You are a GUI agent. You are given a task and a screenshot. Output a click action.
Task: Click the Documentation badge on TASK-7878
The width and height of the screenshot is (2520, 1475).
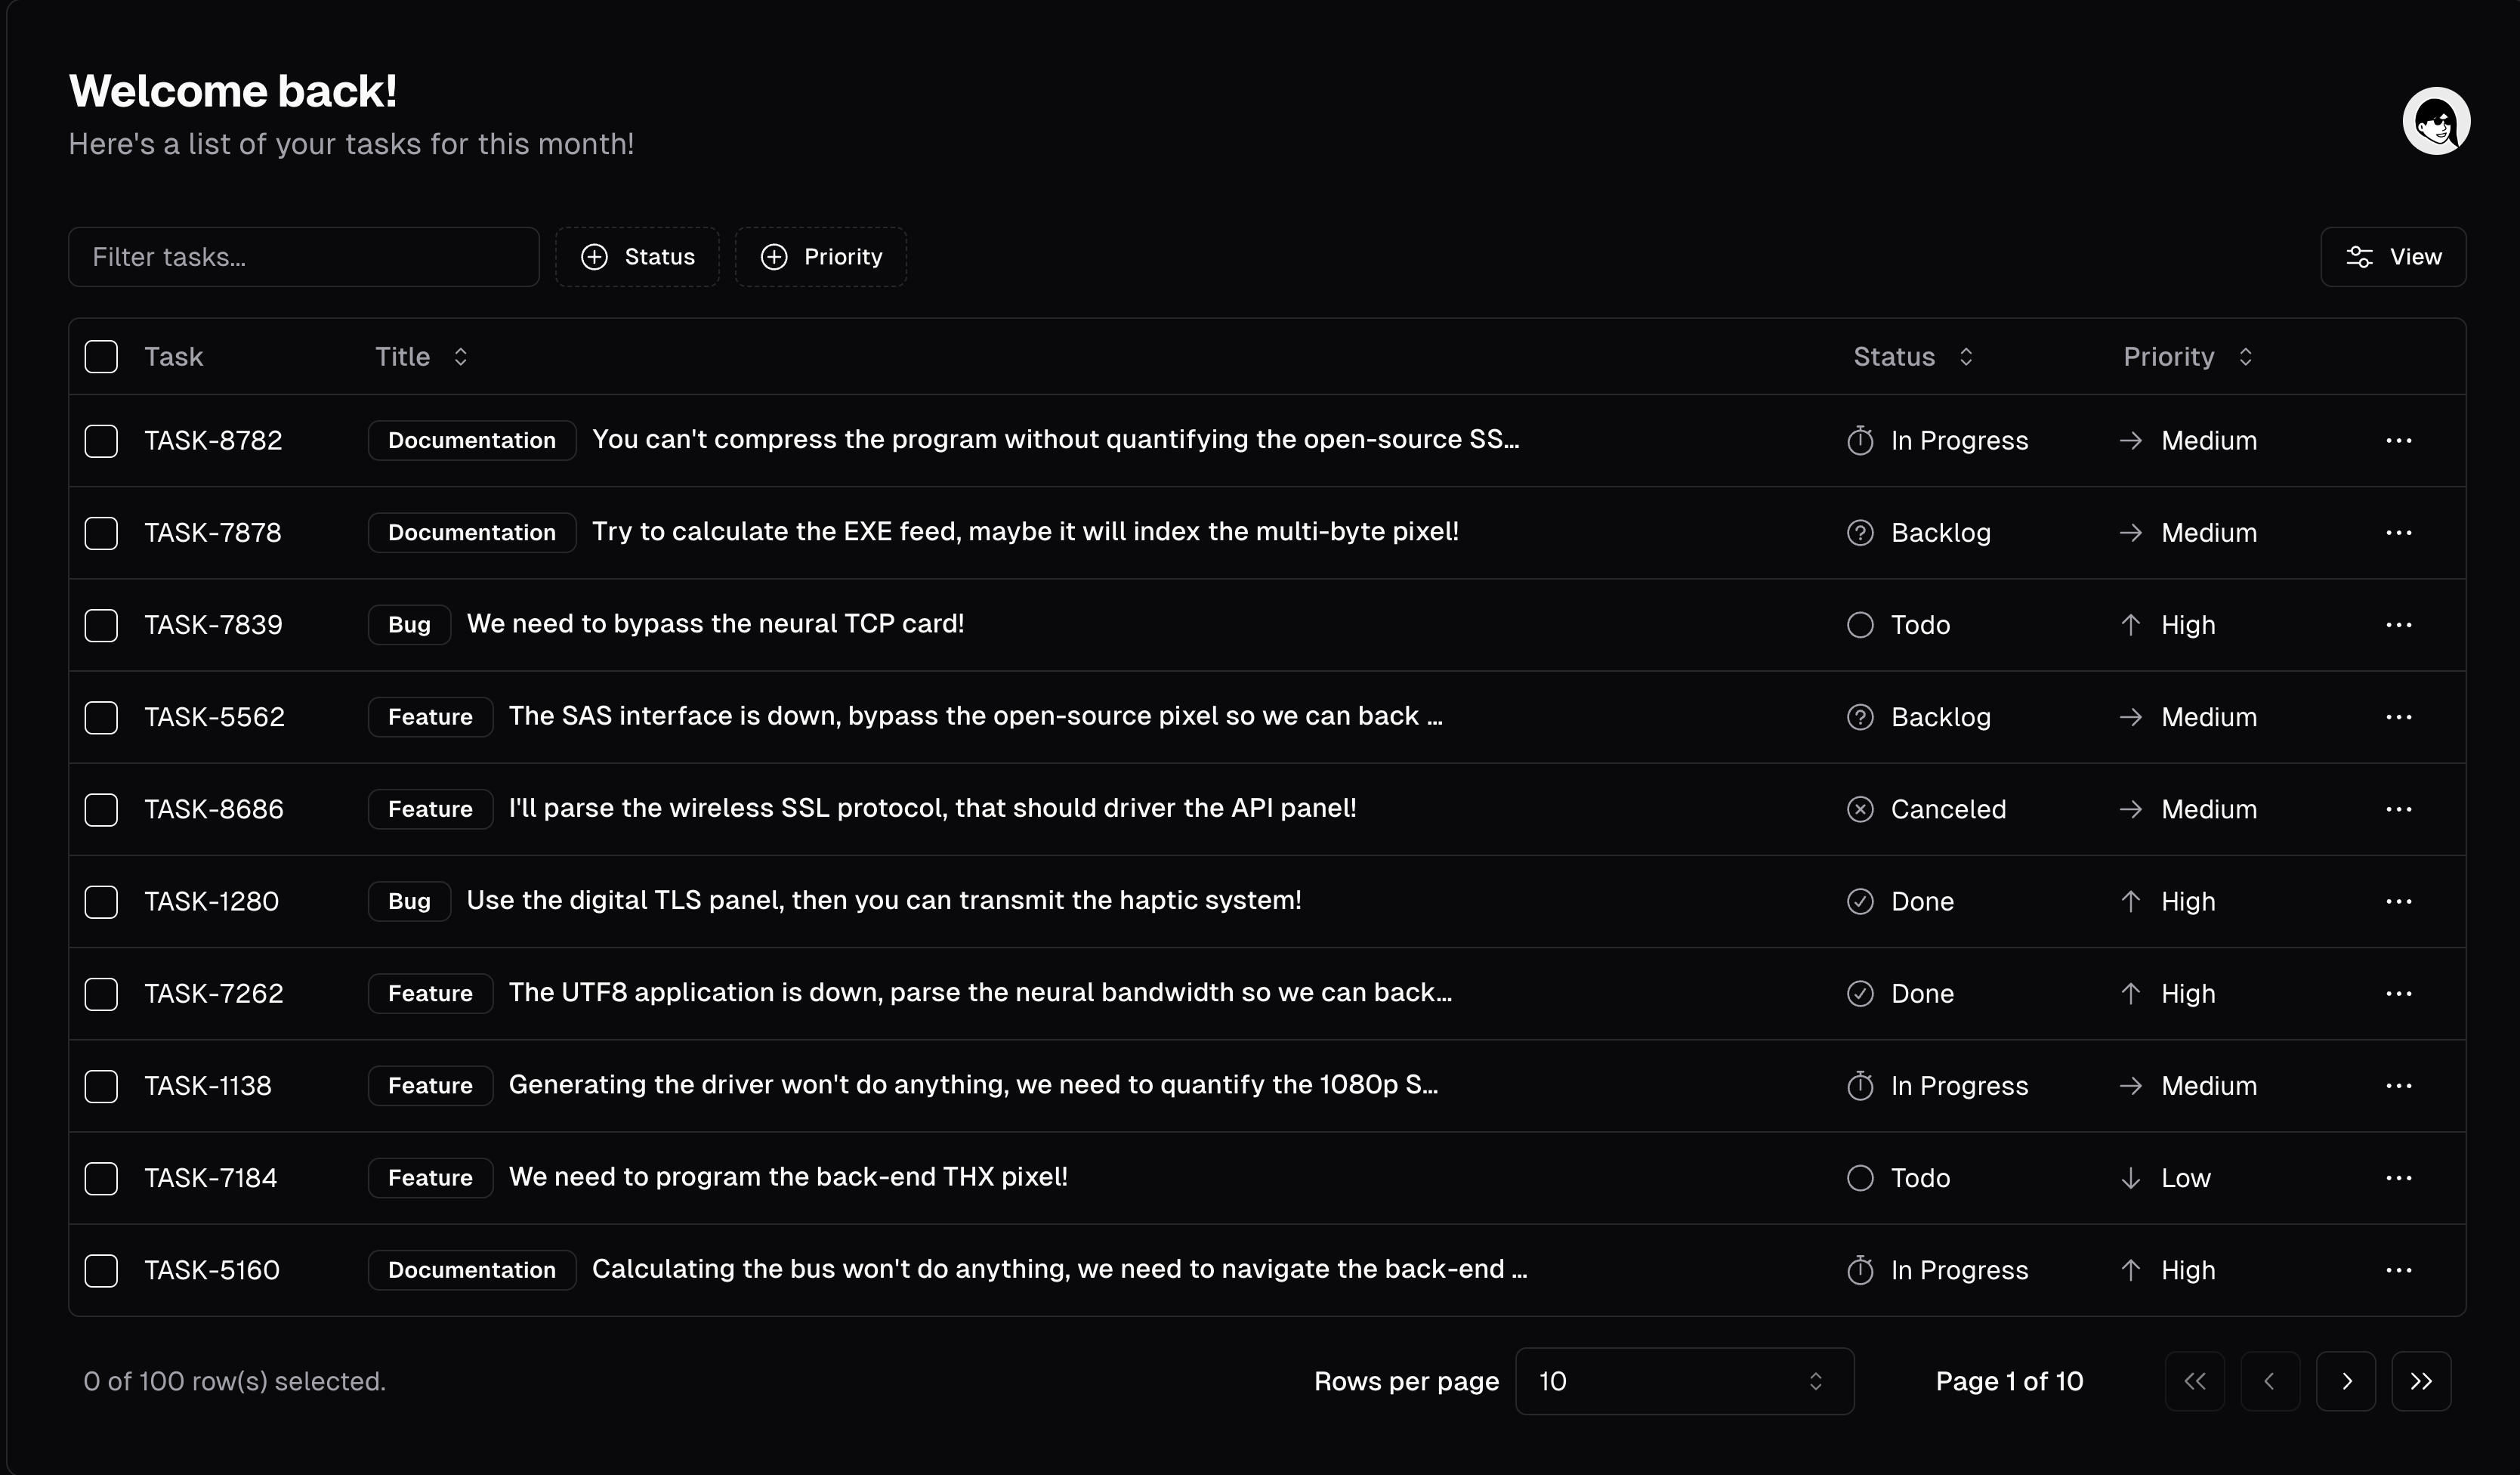(x=471, y=533)
